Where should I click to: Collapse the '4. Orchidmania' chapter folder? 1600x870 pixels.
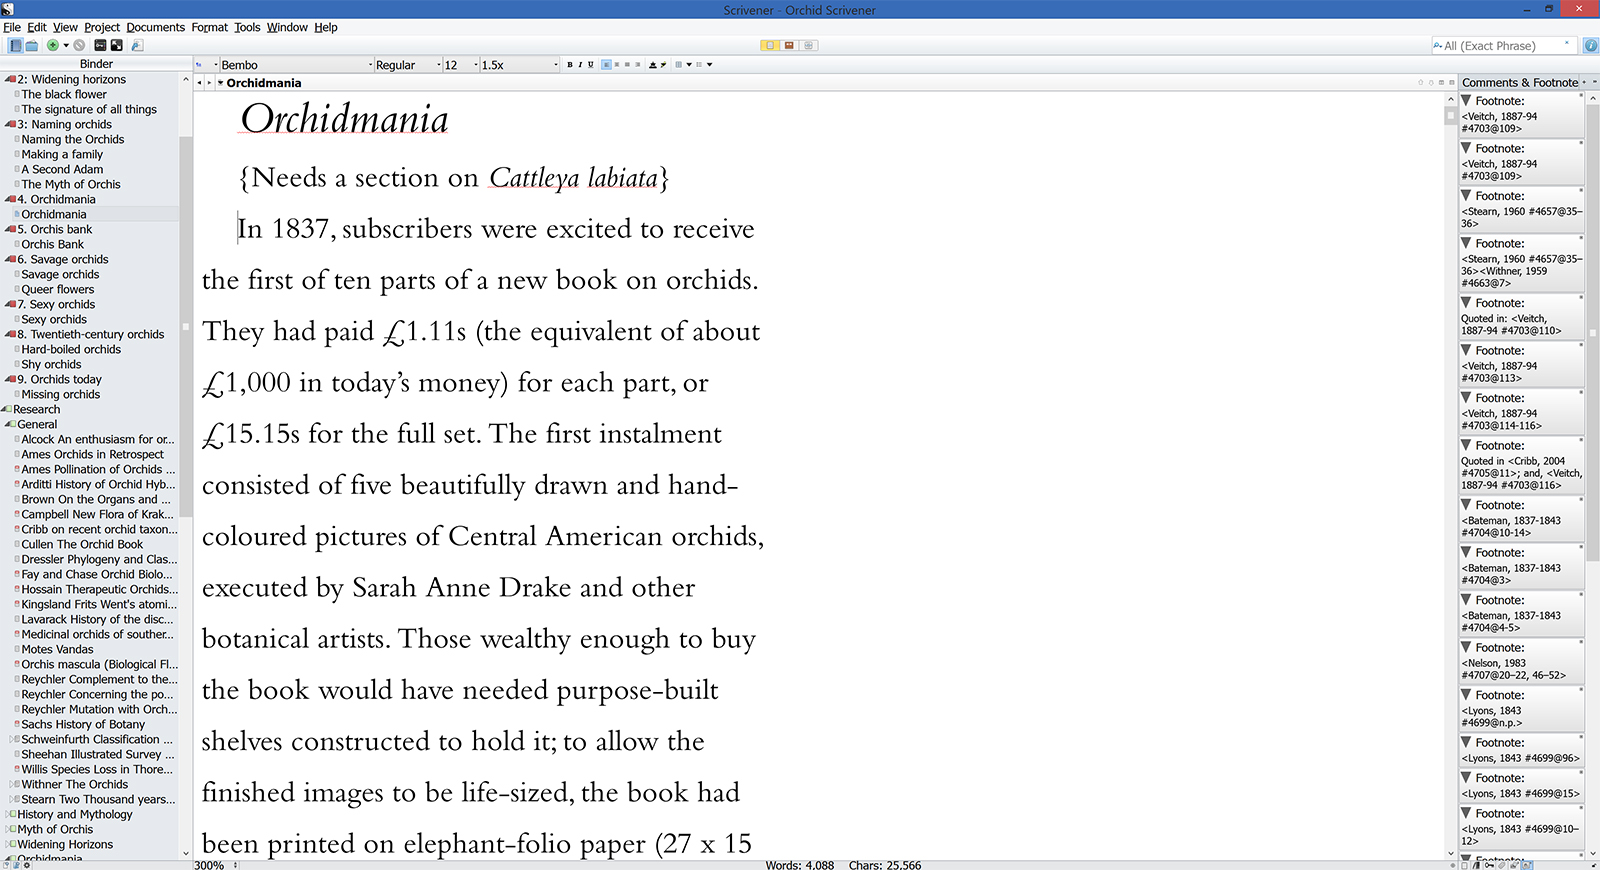pos(7,199)
